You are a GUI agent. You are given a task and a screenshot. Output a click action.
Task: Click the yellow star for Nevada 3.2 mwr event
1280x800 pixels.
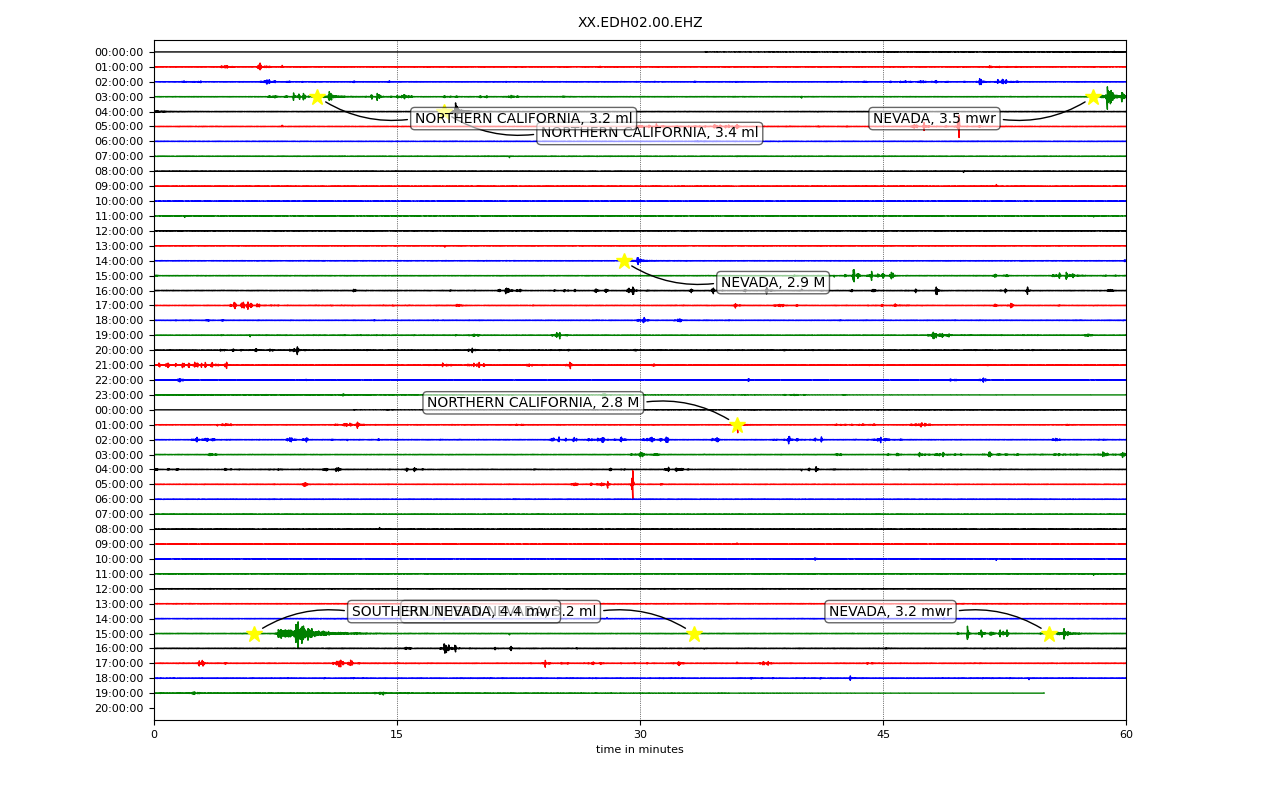pyautogui.click(x=1049, y=634)
